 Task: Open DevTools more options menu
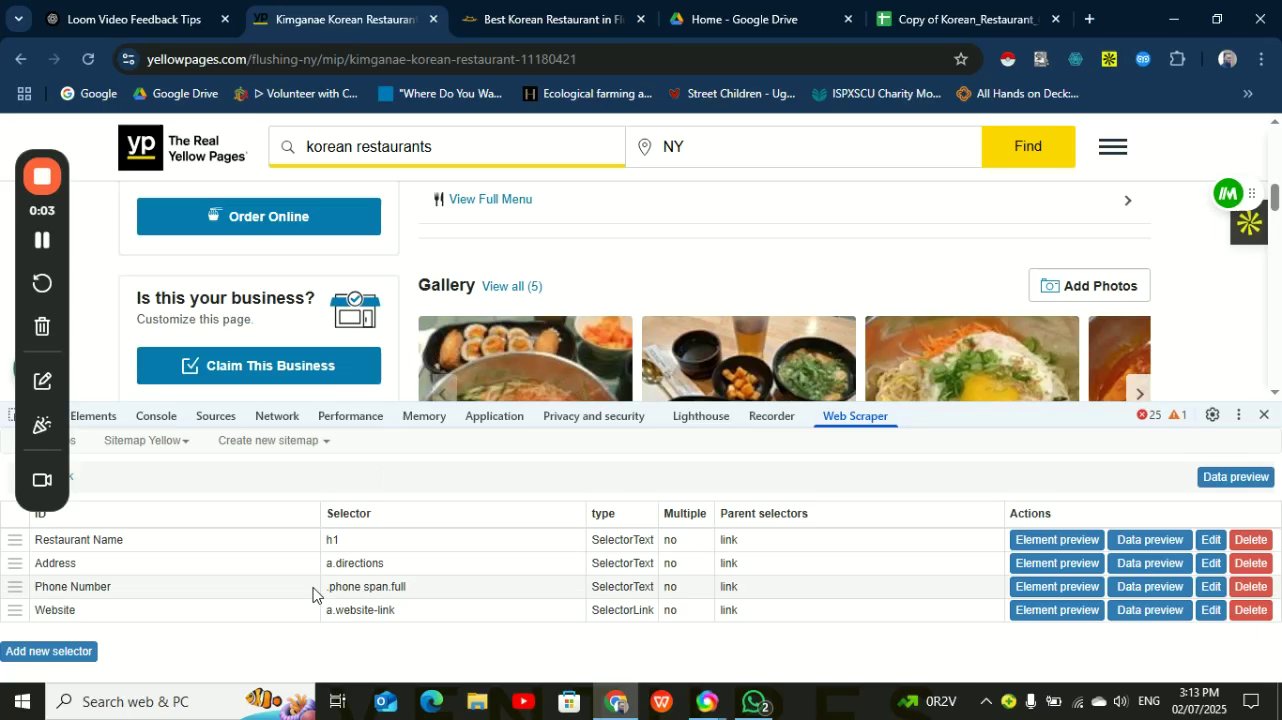[x=1239, y=415]
